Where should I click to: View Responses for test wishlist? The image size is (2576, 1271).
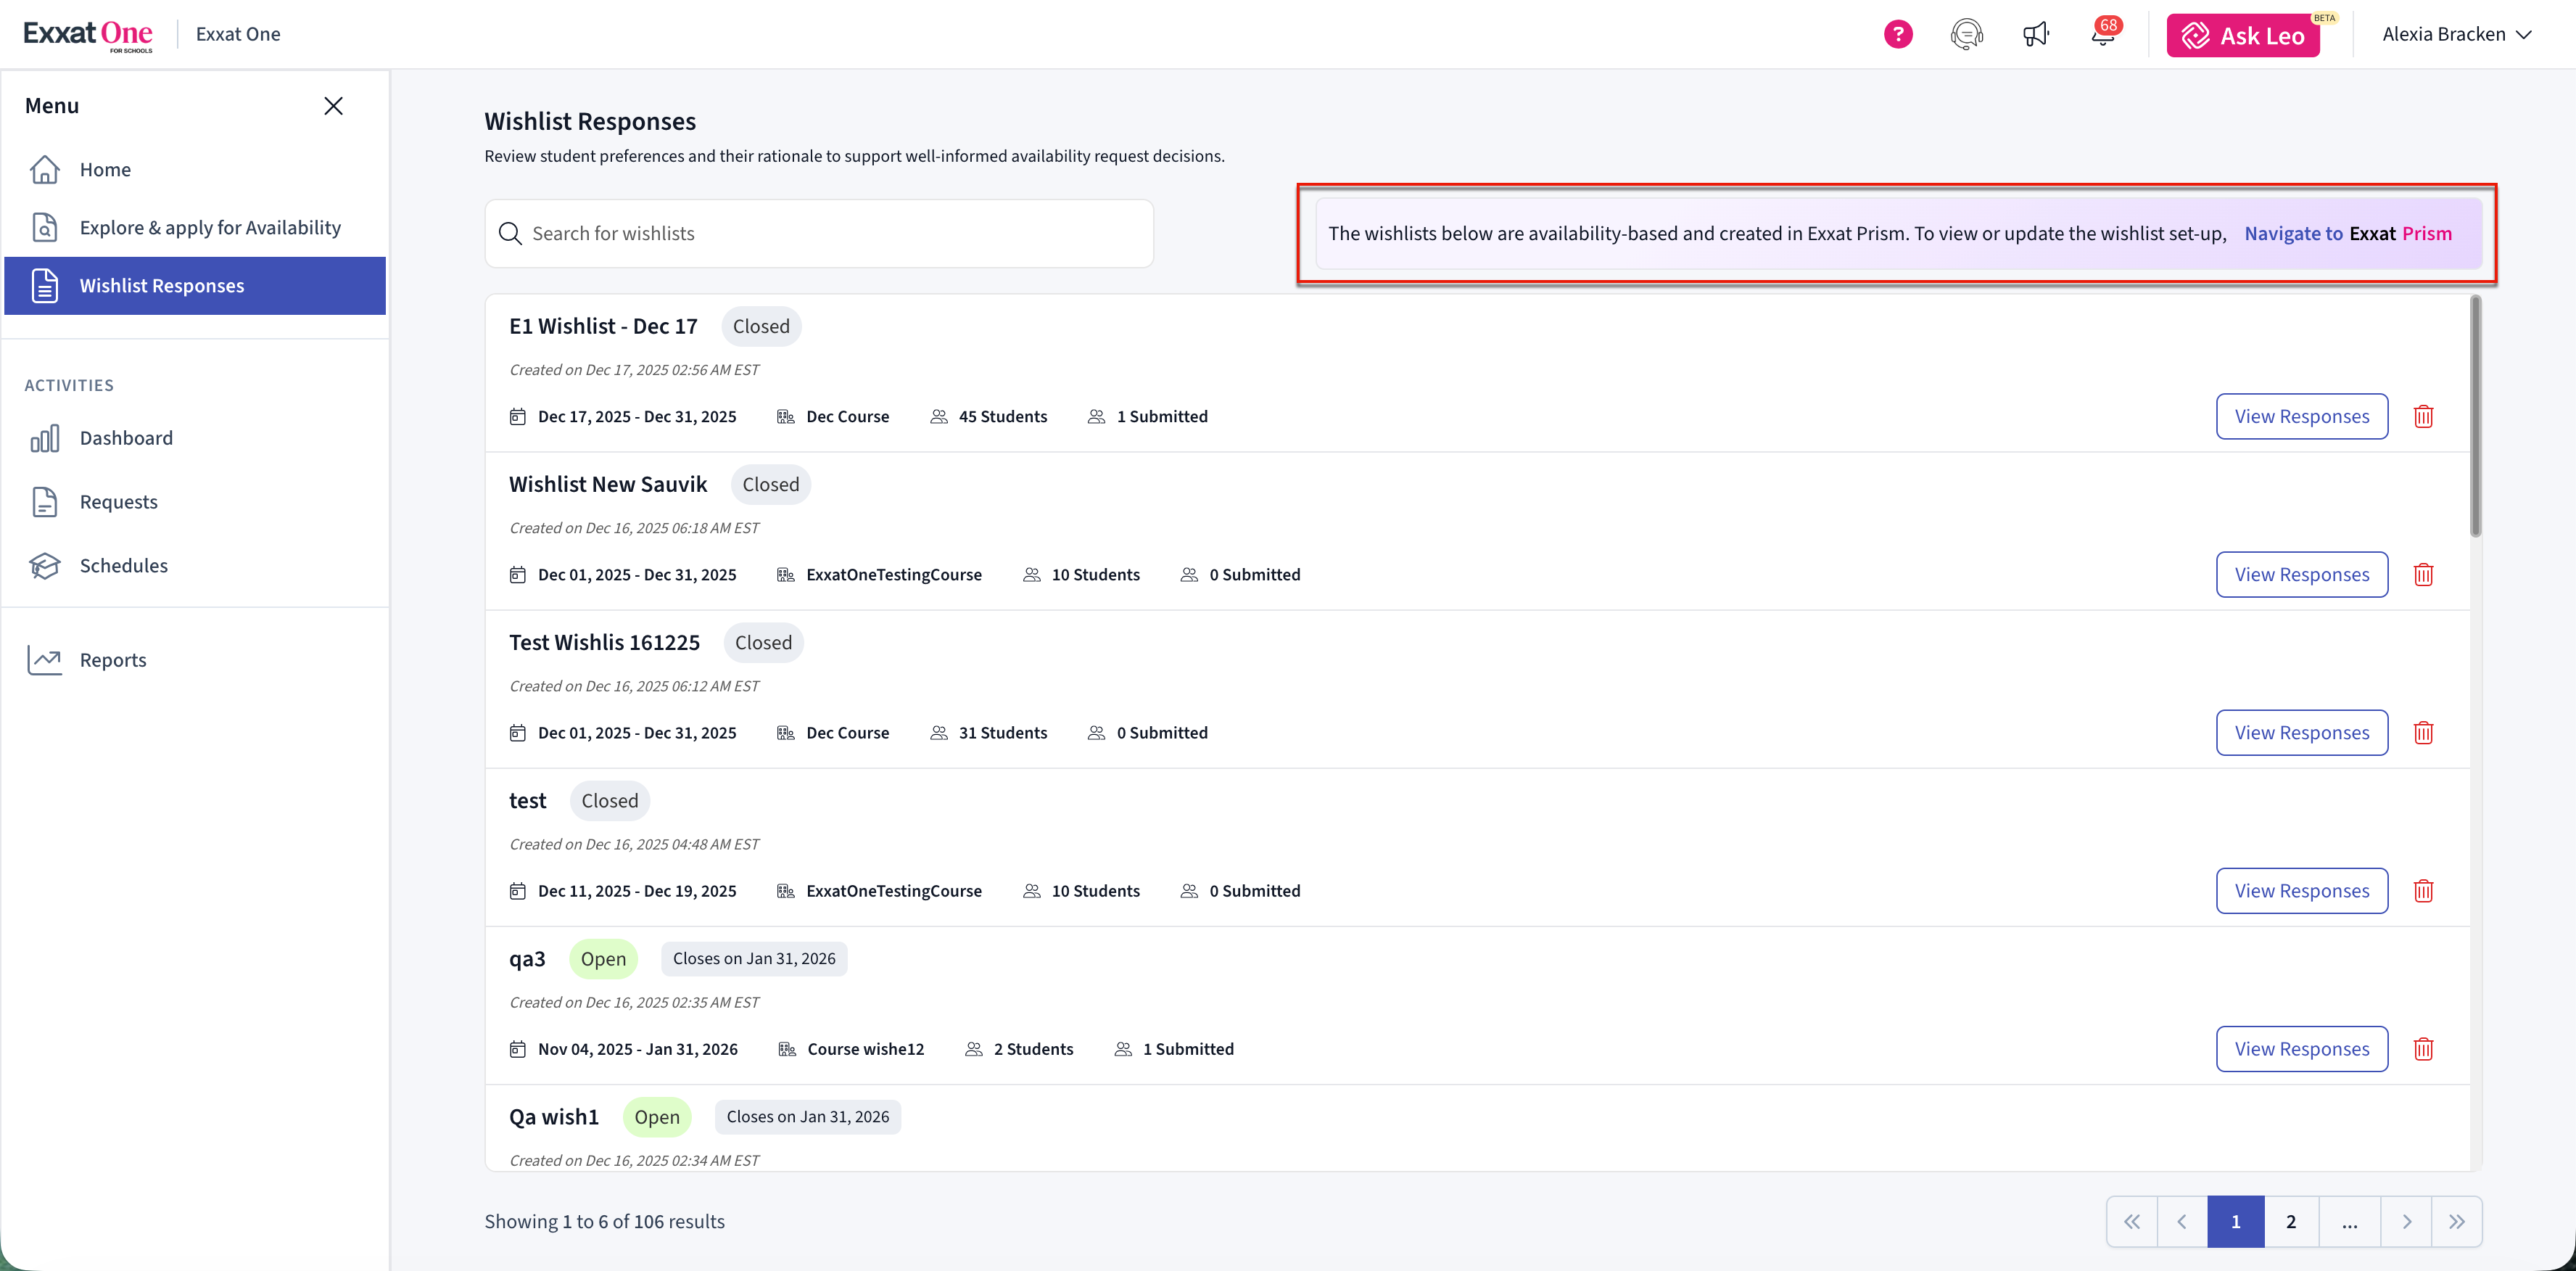pyautogui.click(x=2301, y=891)
